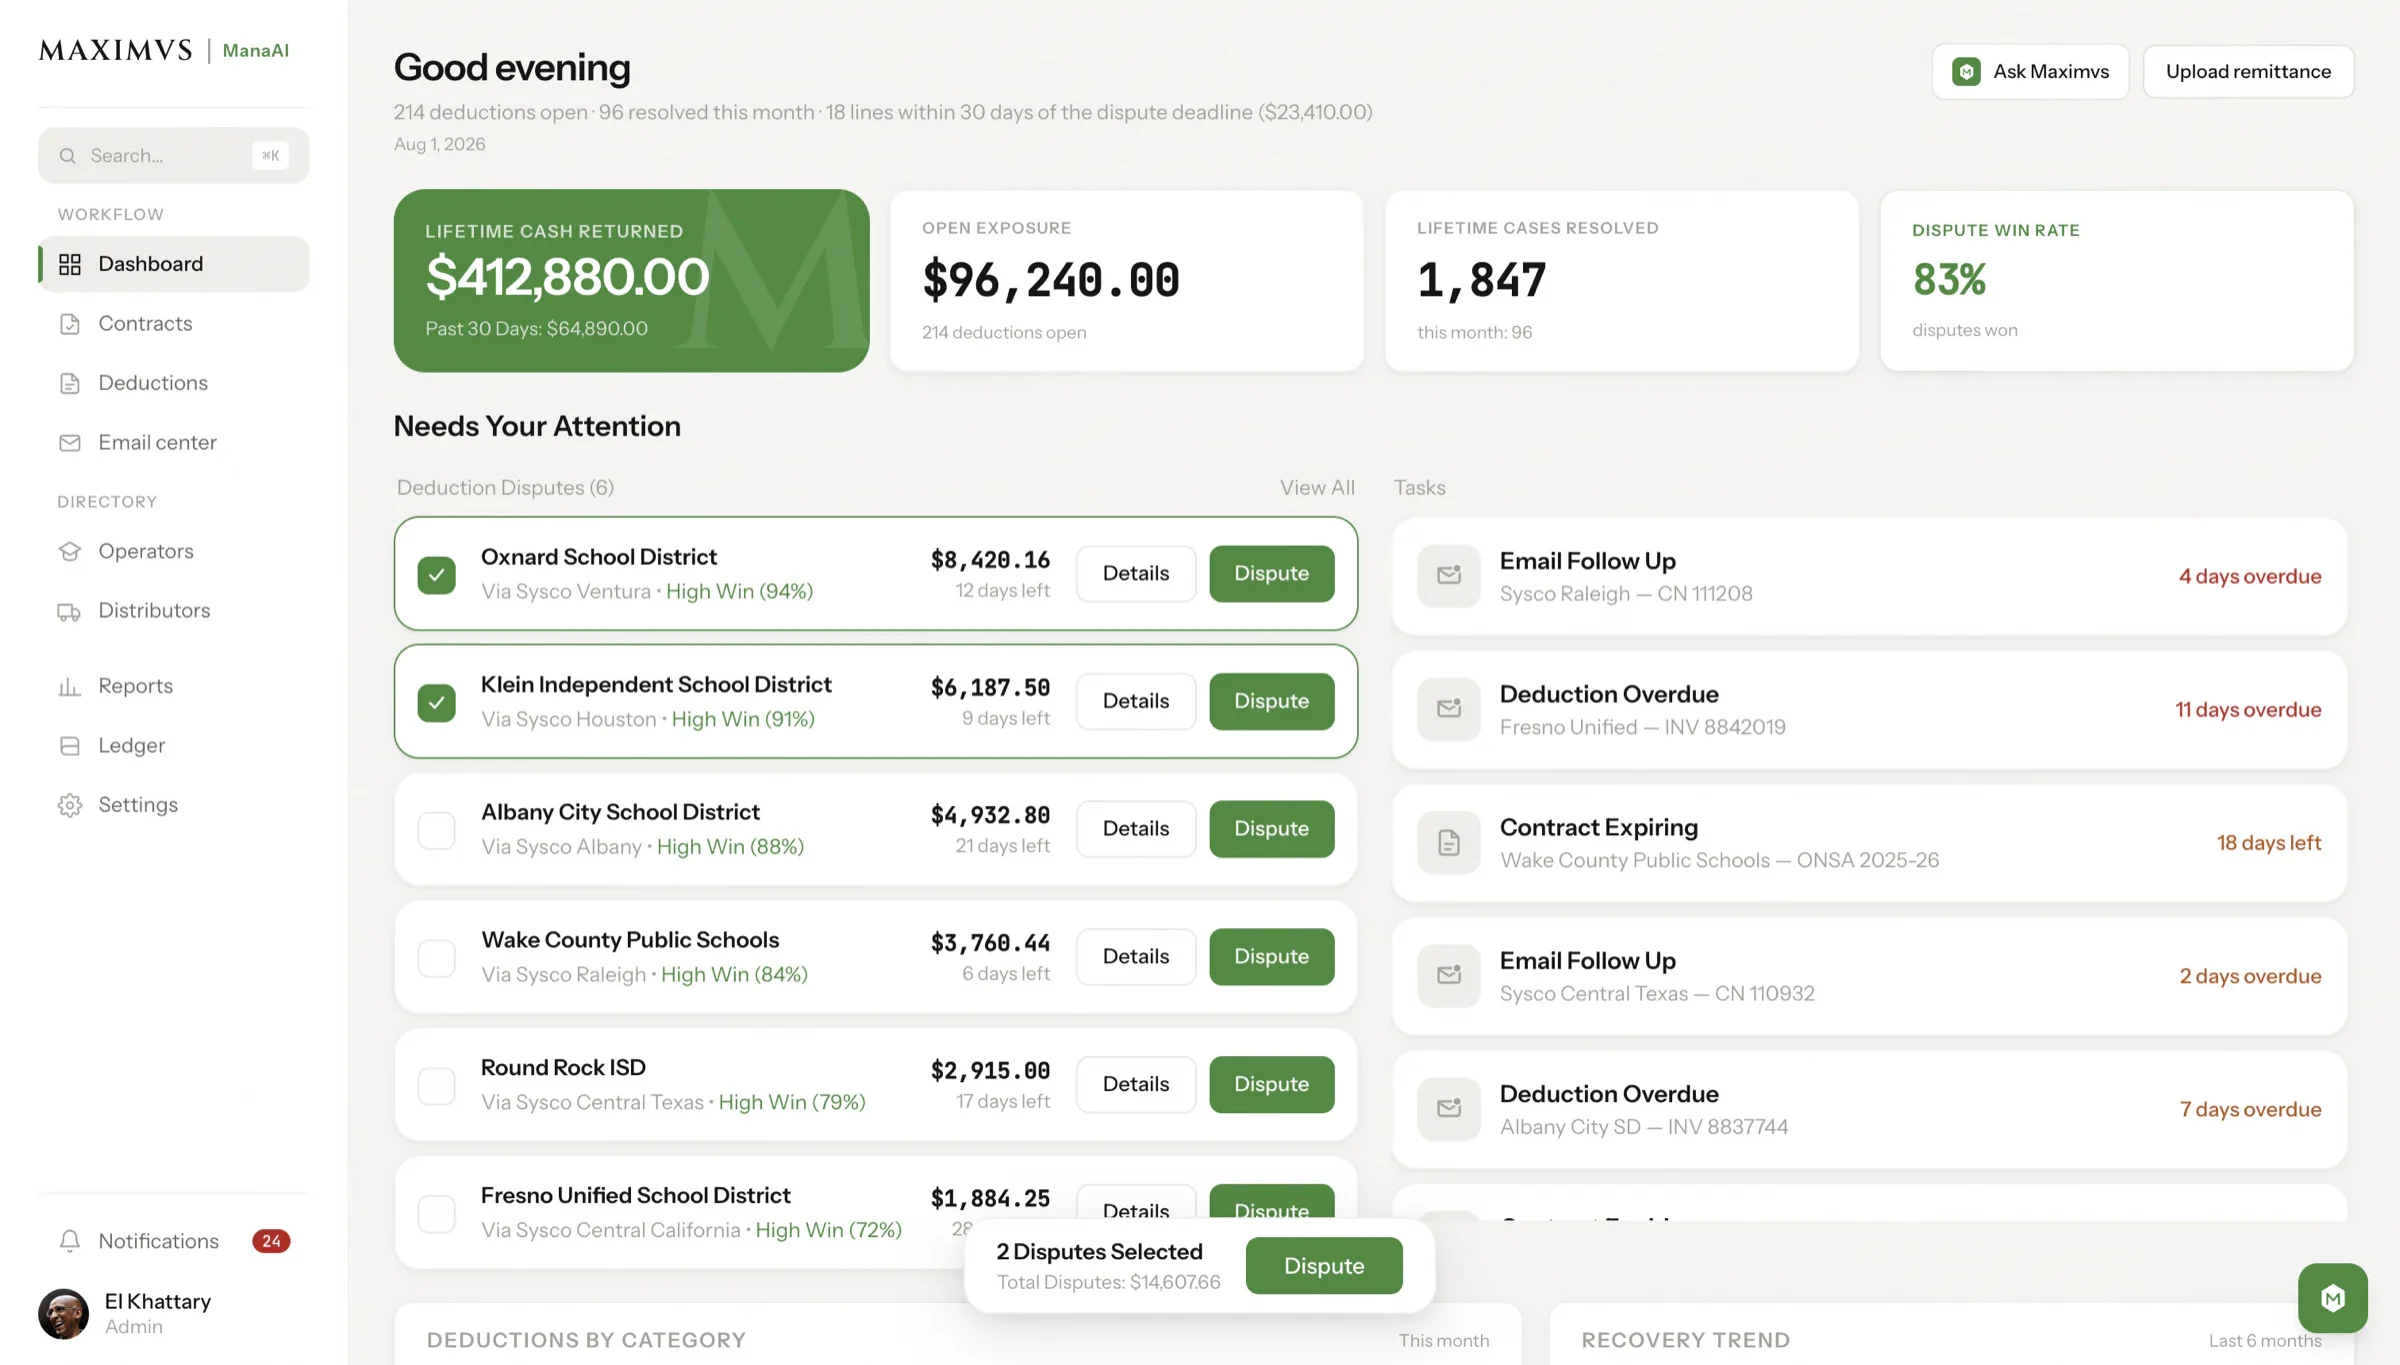The image size is (2400, 1365).
Task: Click the Sysco Central Texas follow up mail icon
Action: coord(1448,975)
